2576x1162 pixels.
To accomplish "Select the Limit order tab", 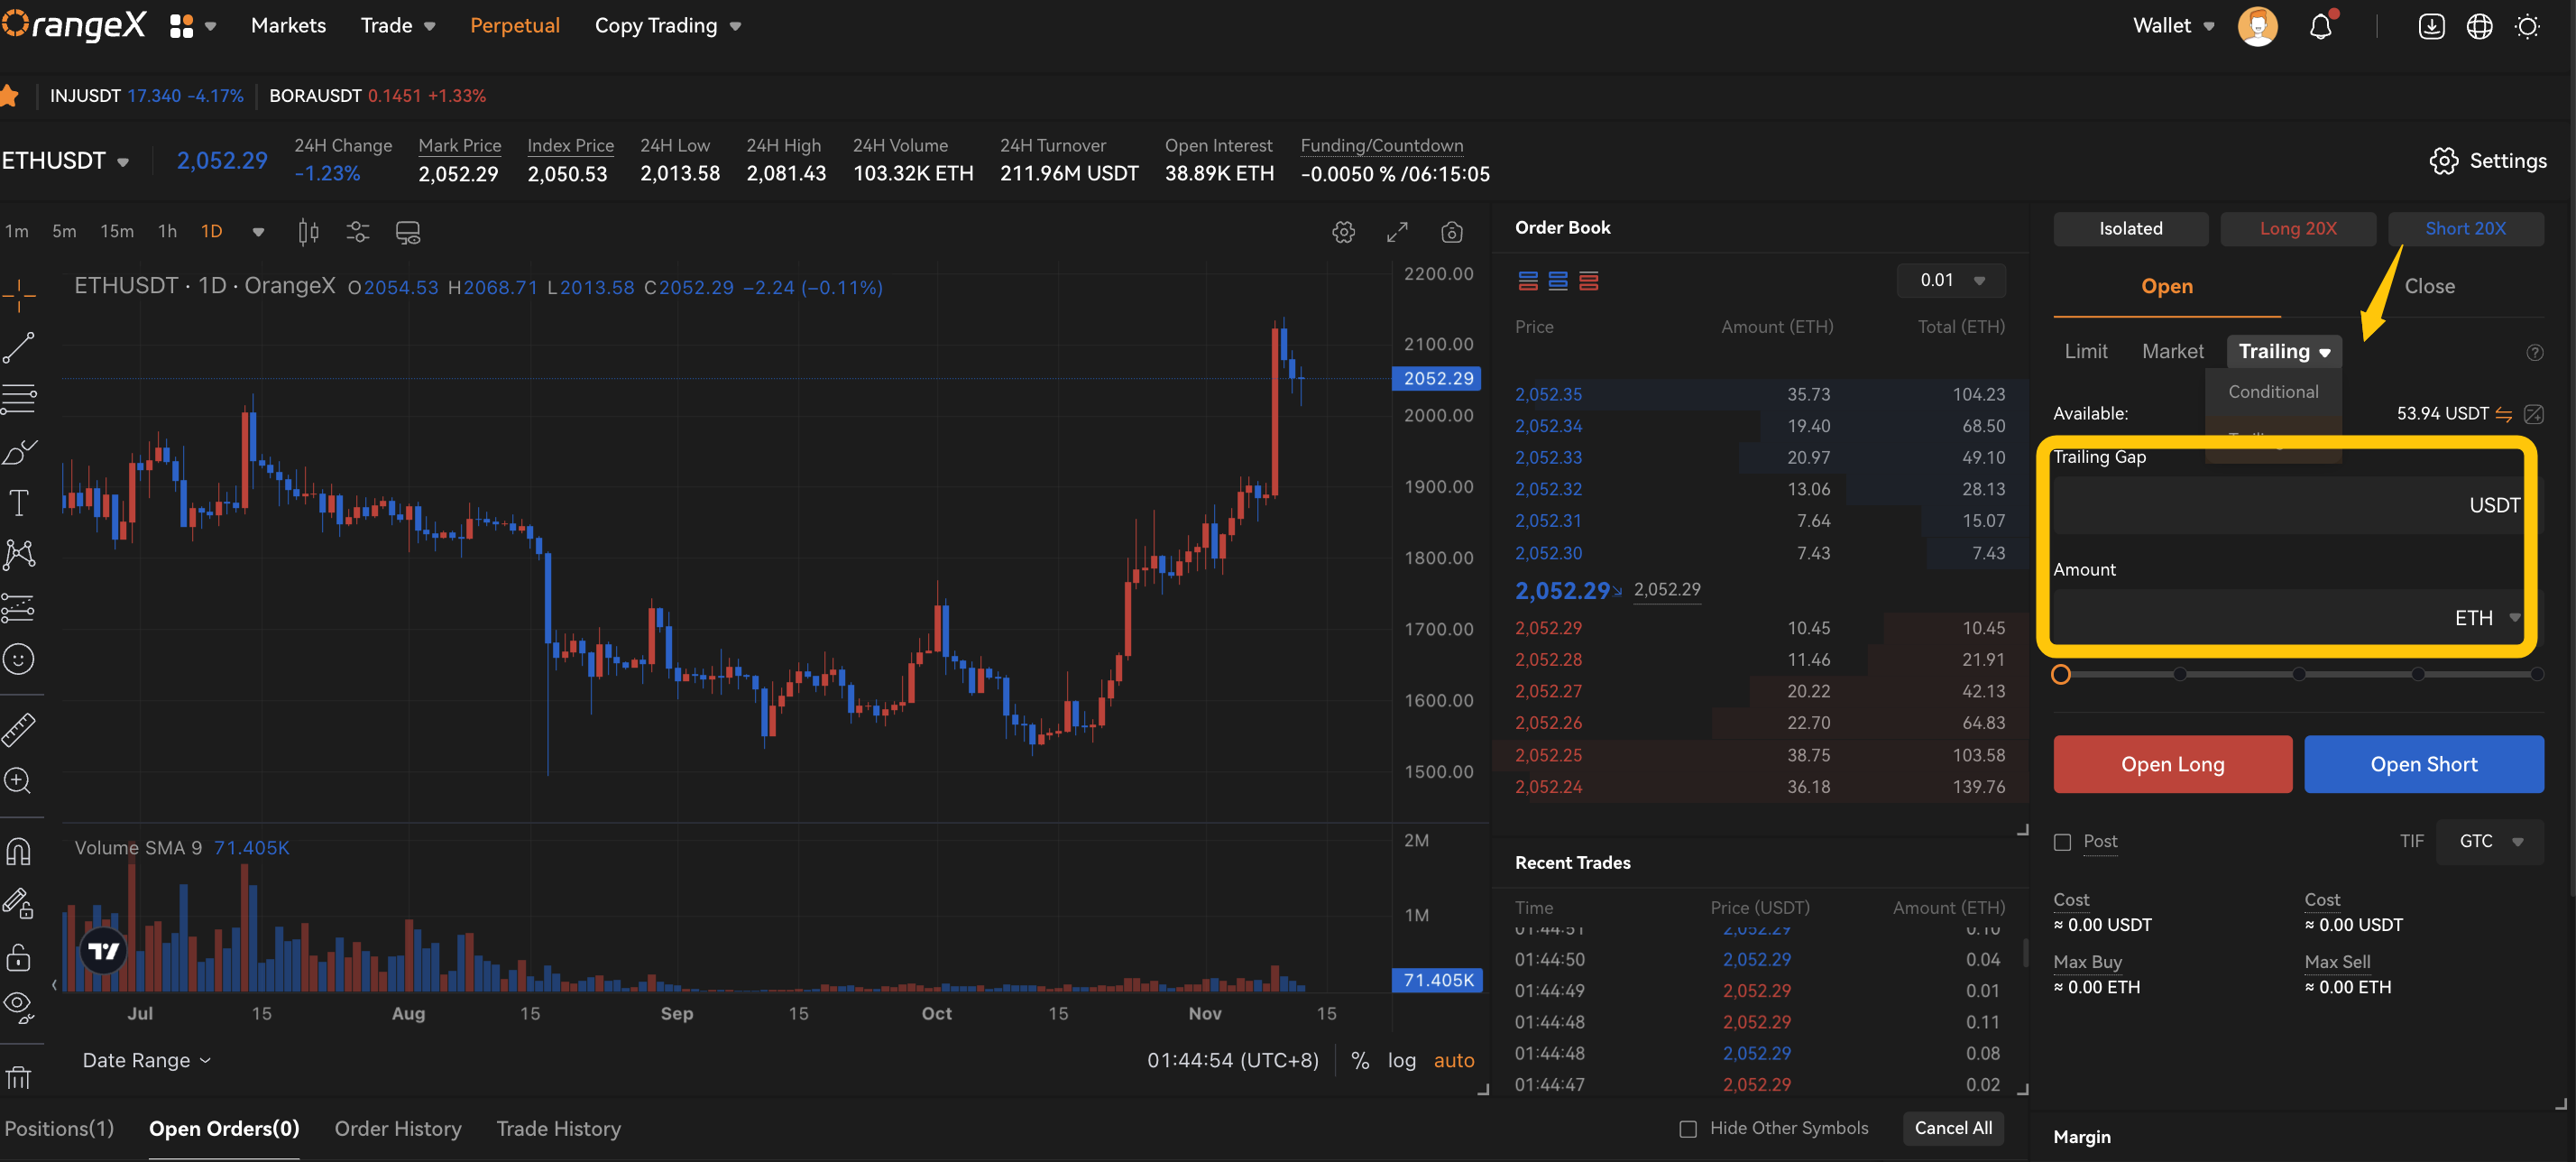I will pyautogui.click(x=2086, y=352).
